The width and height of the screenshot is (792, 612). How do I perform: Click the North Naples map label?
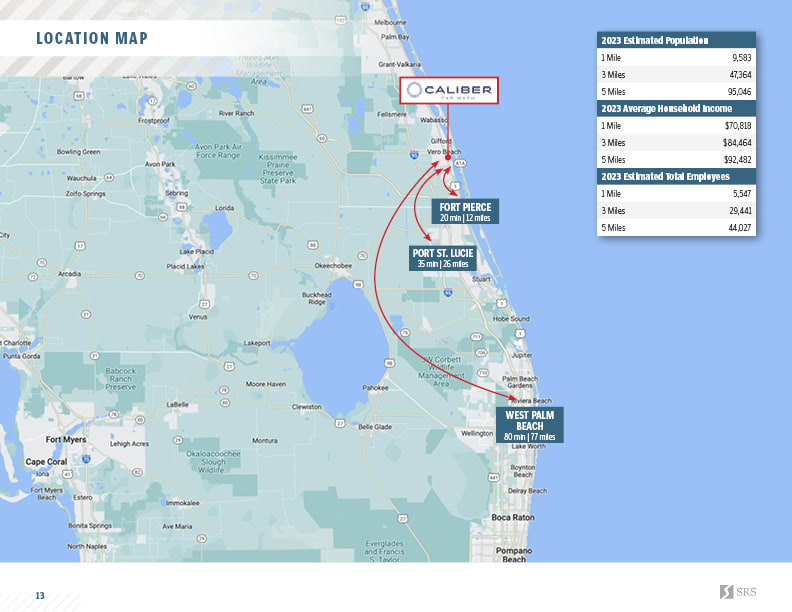[x=87, y=546]
